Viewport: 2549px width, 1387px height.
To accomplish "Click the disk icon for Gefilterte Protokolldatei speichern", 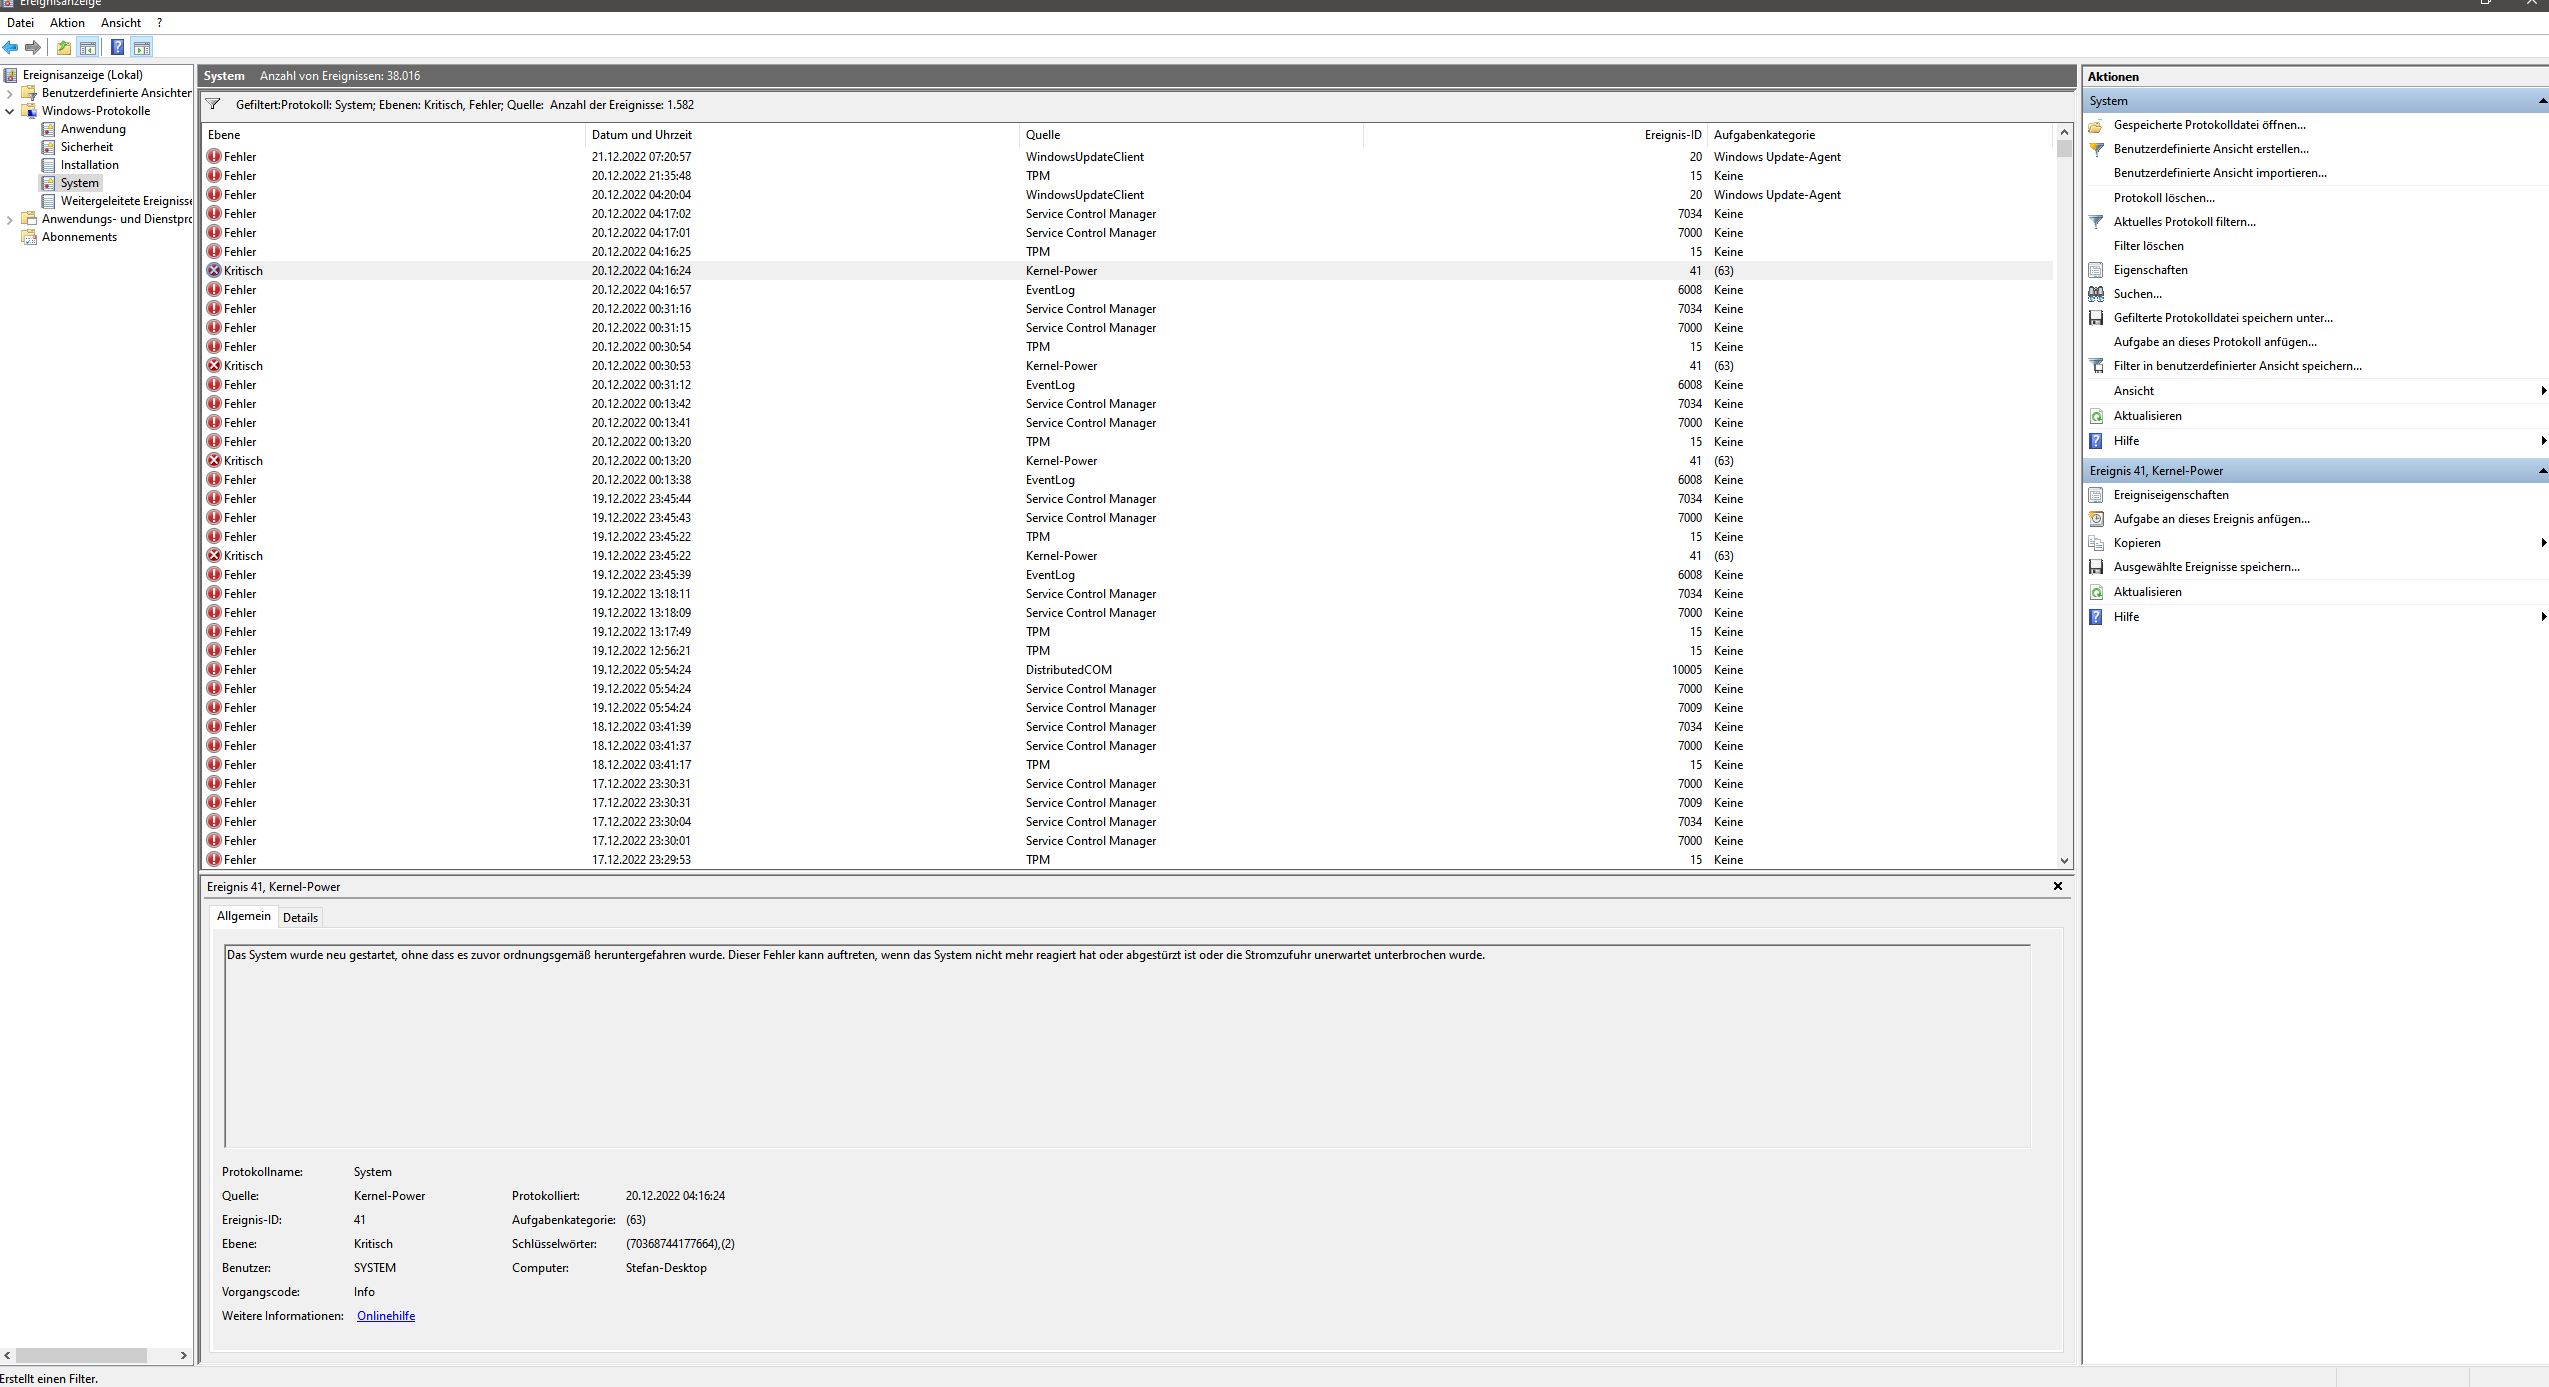I will (x=2096, y=318).
